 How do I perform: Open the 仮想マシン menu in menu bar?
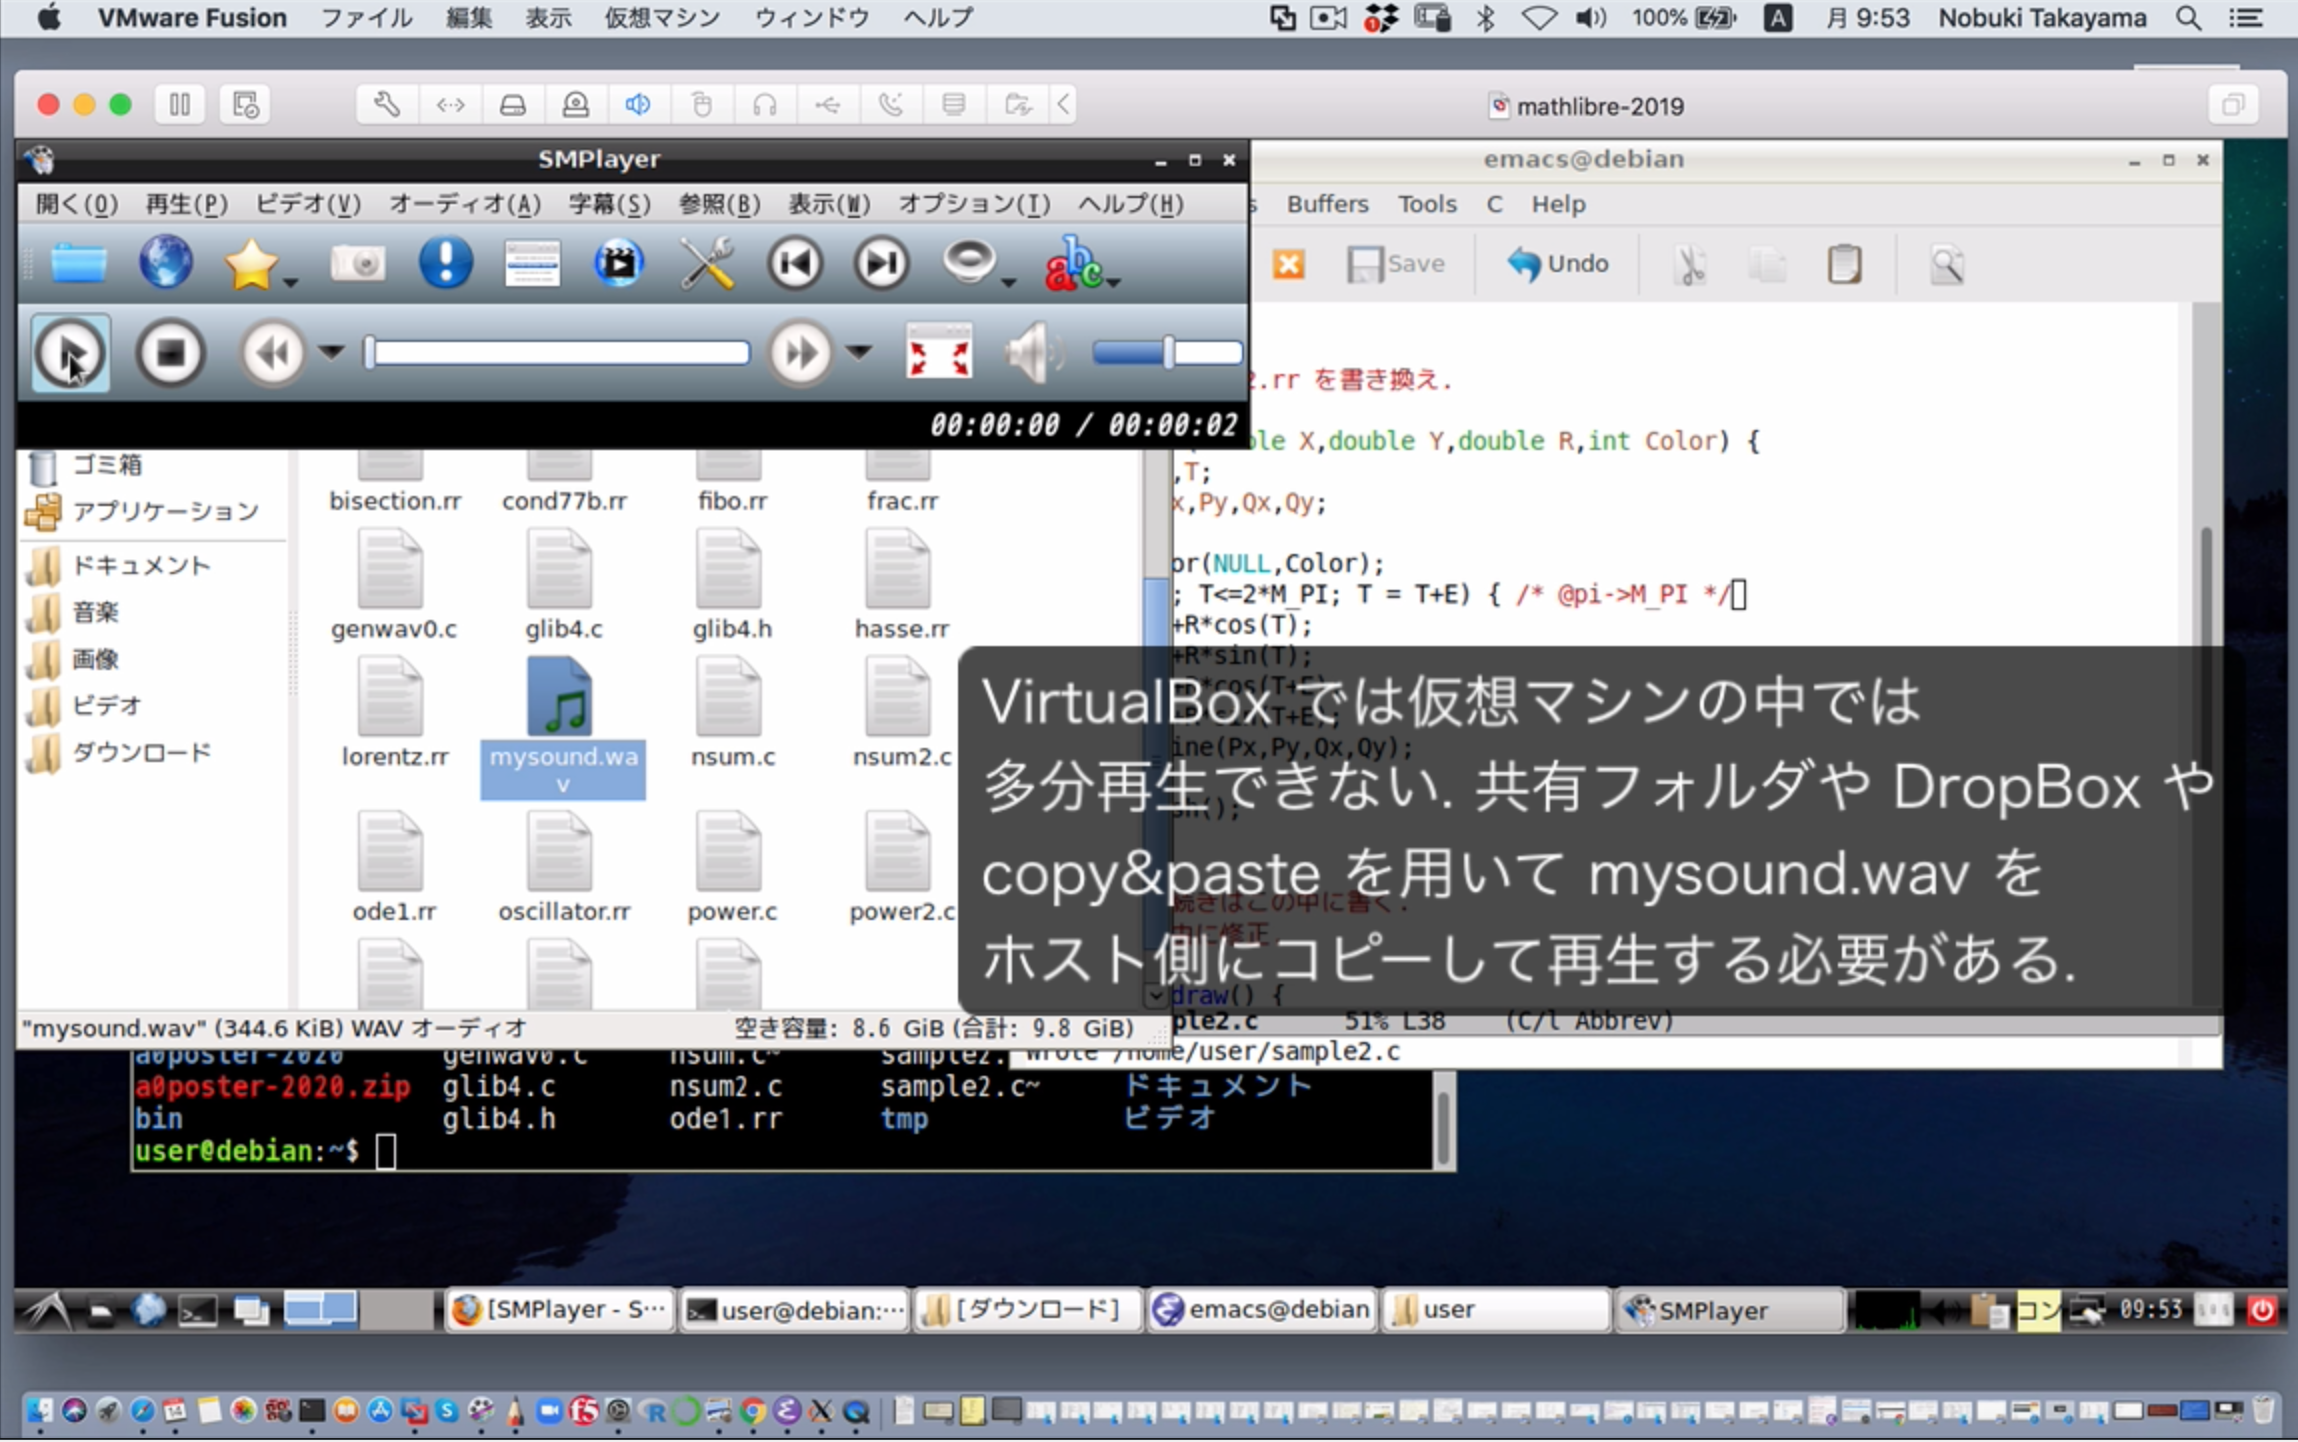point(662,18)
